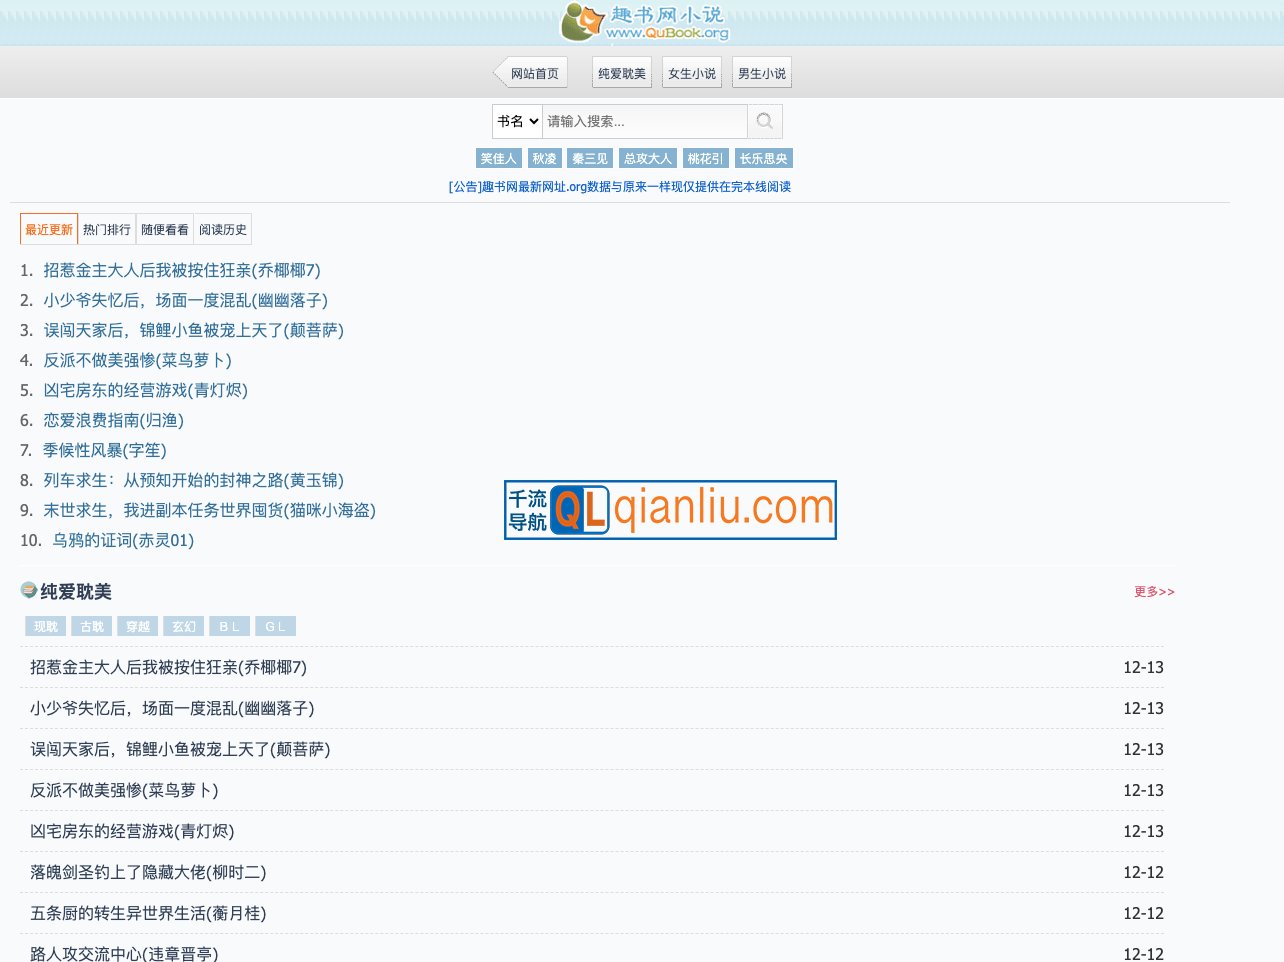Click the magnifier search icon button
Screen dimensions: 1284x962
(x=765, y=121)
